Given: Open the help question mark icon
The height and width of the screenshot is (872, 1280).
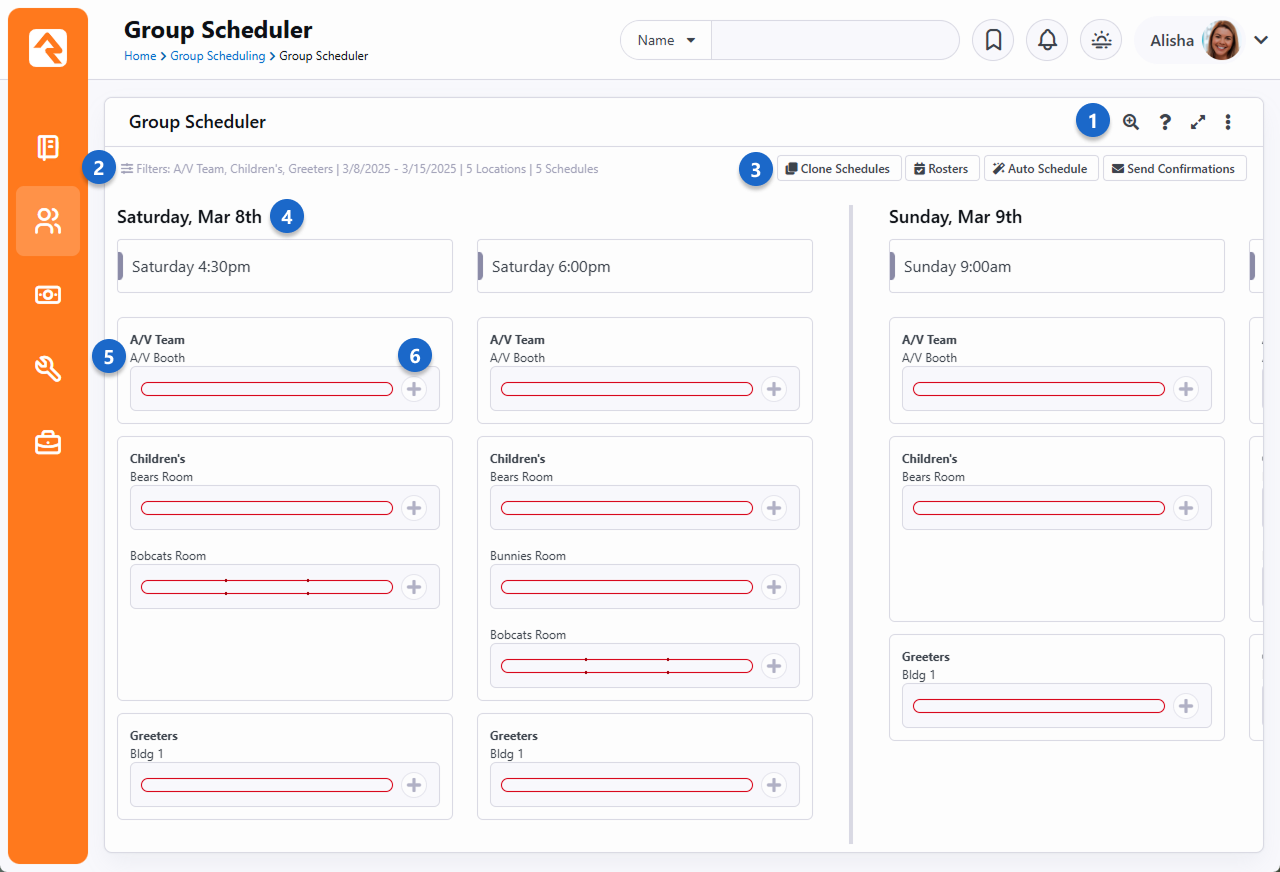Looking at the screenshot, I should [1165, 122].
